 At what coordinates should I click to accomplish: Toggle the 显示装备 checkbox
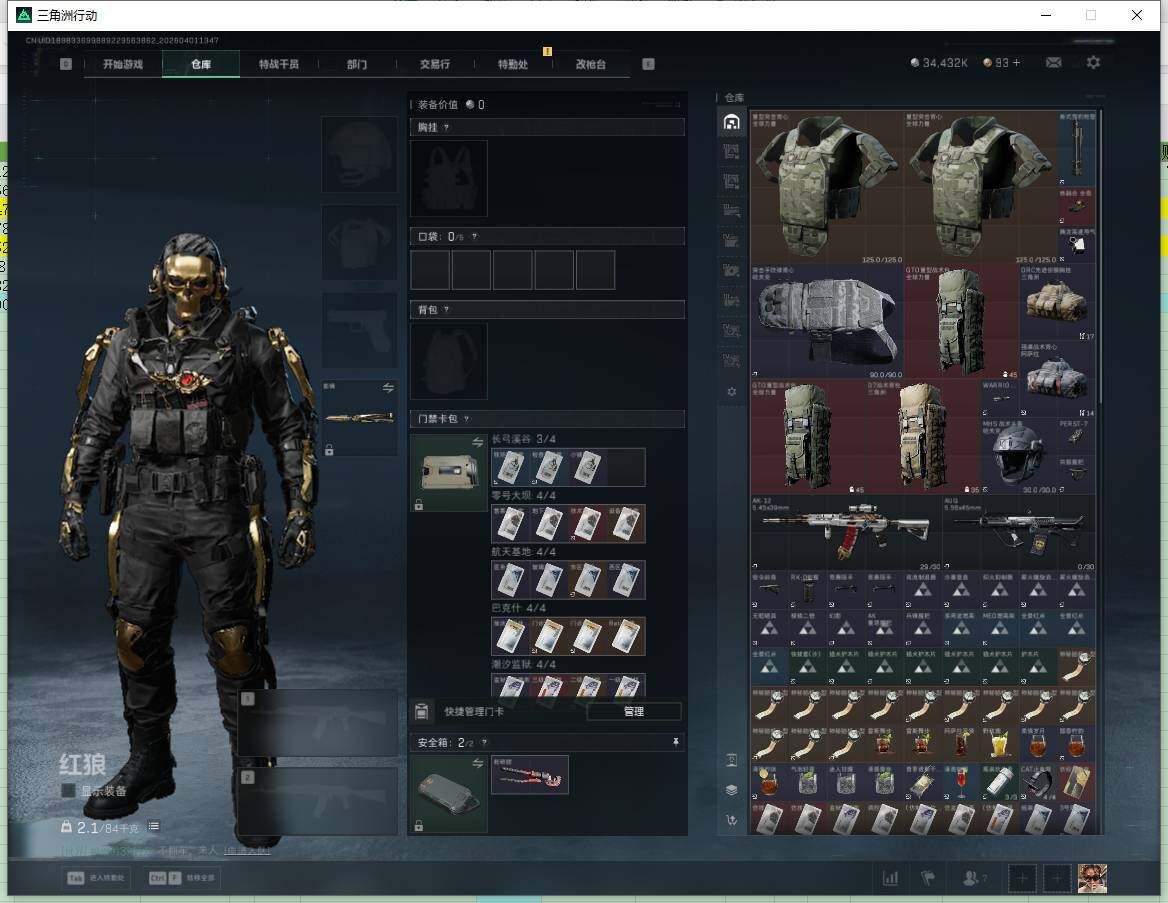click(68, 791)
